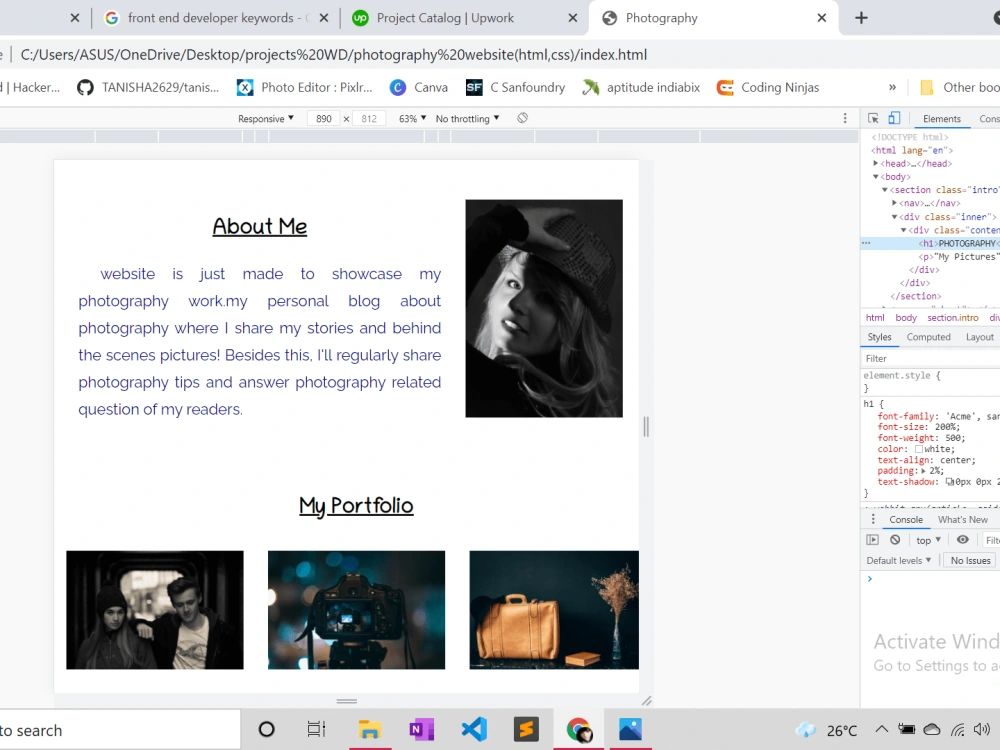Screen dimensions: 1000x750
Task: Click the My Portfolio heading
Action: [356, 506]
